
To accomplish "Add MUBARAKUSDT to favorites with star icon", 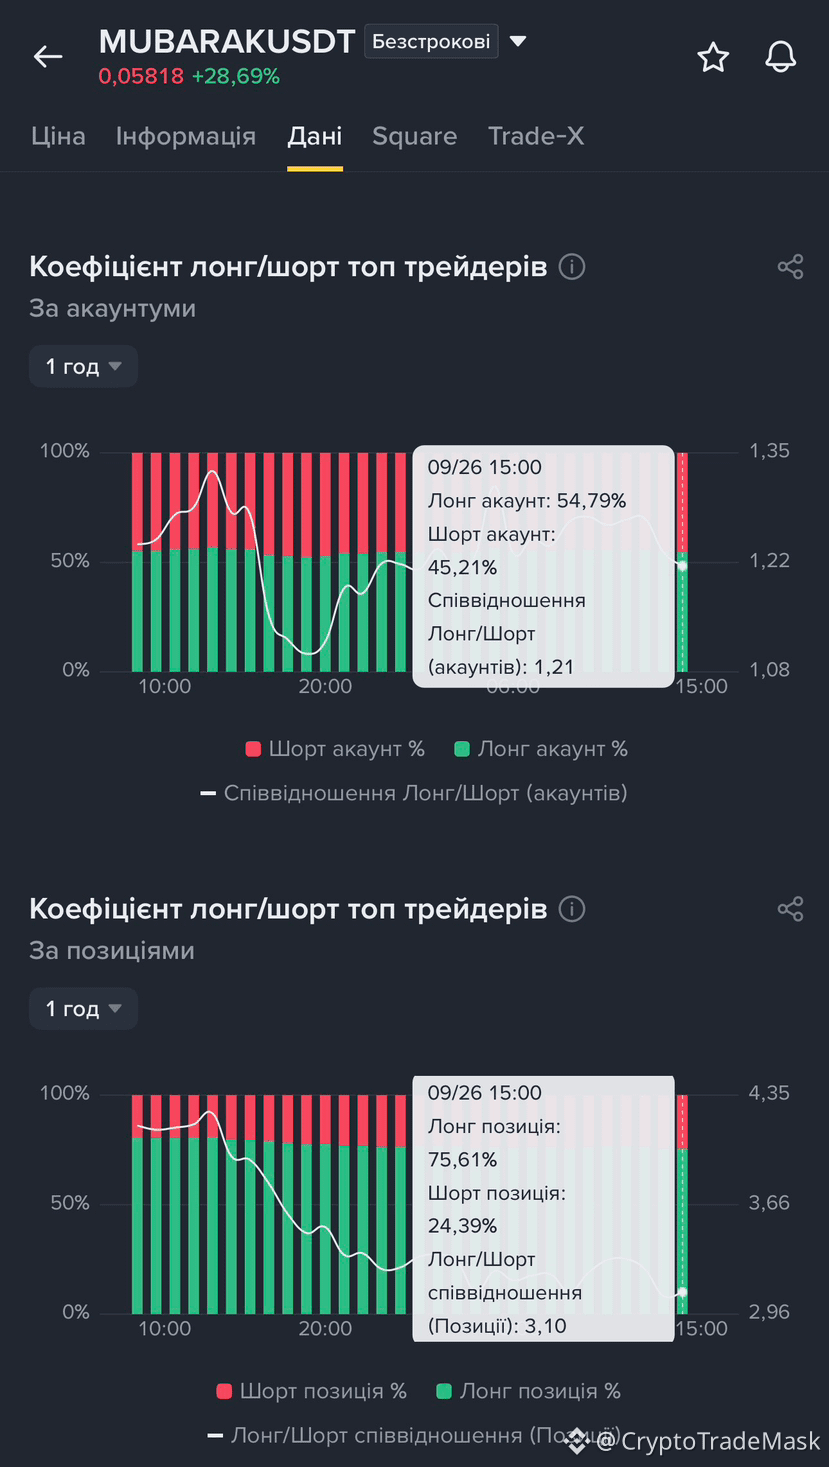I will [713, 57].
